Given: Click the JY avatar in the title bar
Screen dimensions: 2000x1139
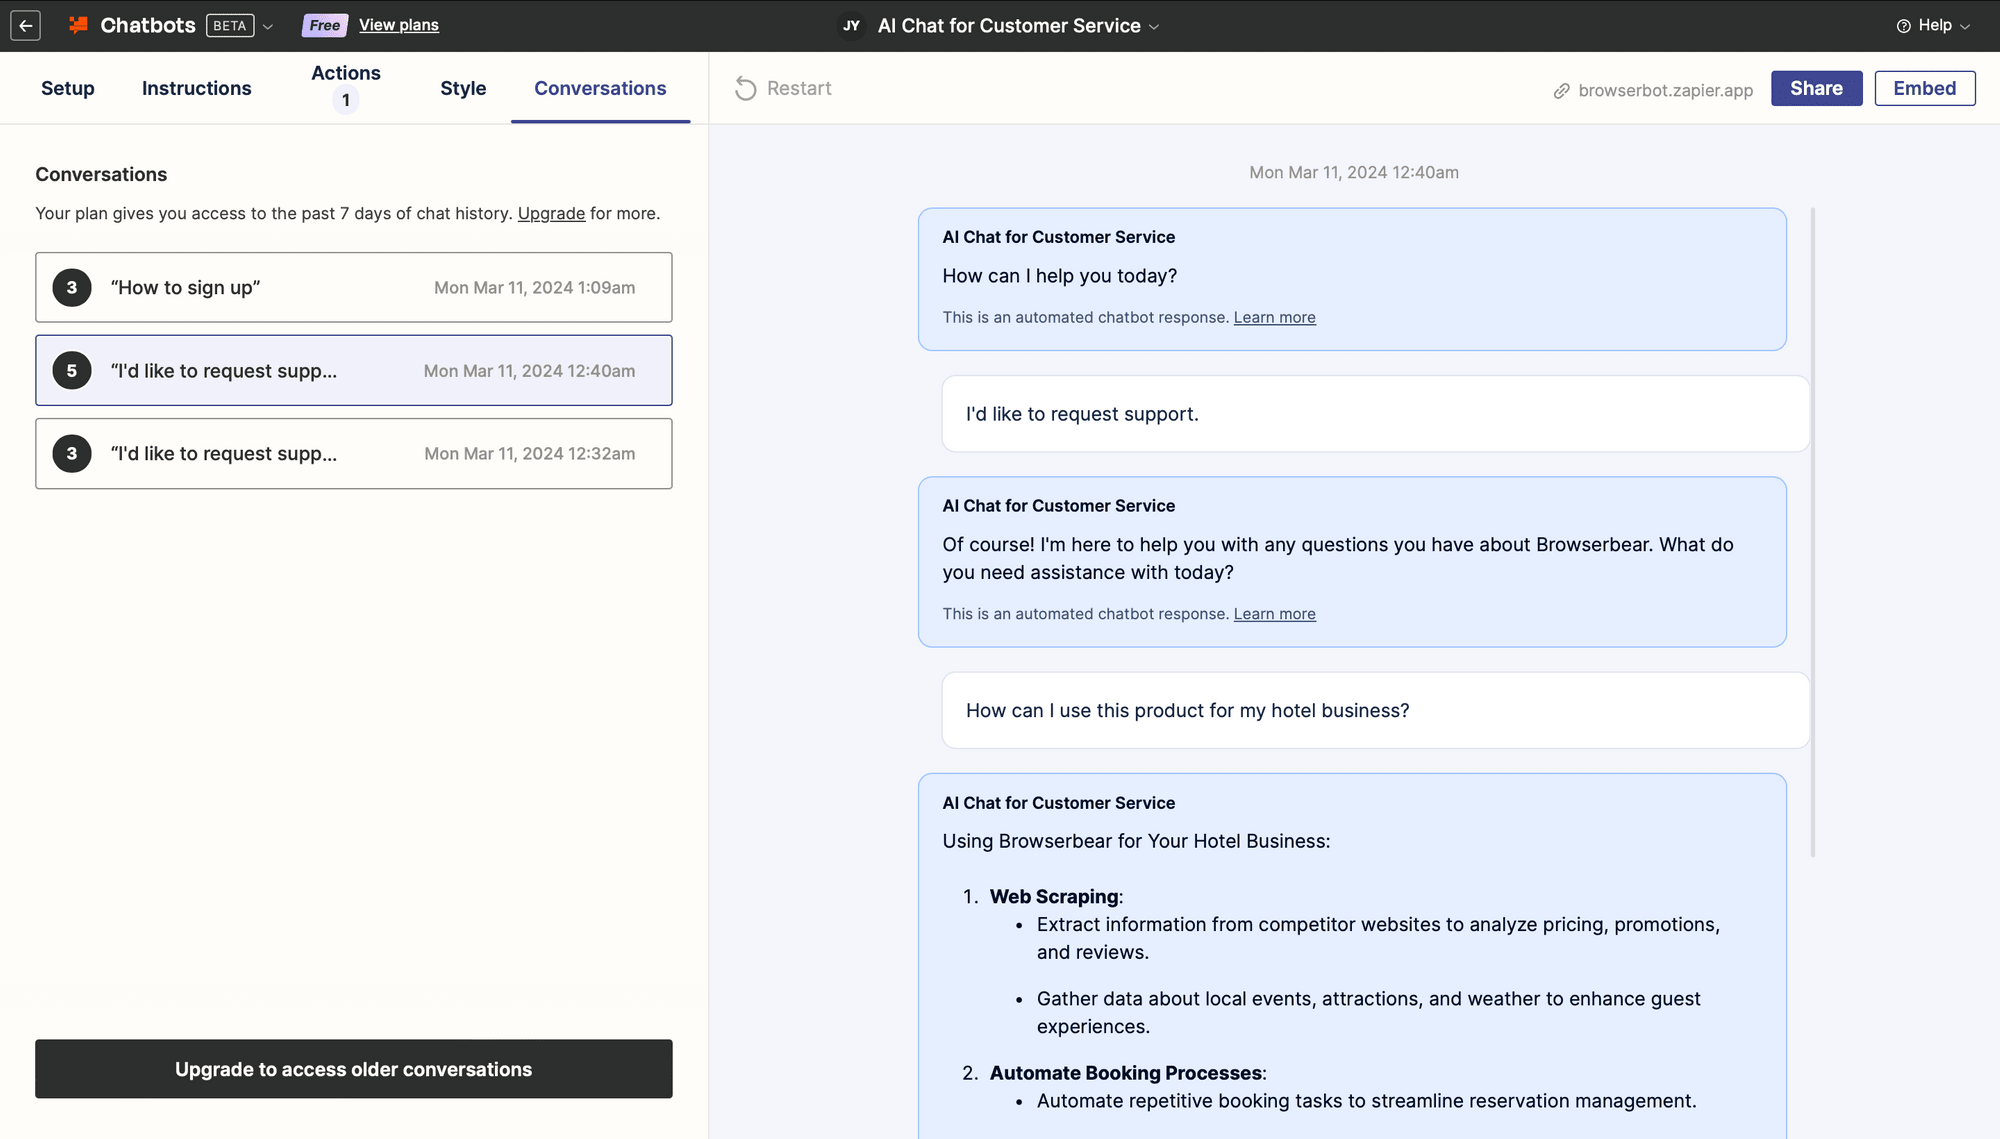Looking at the screenshot, I should point(850,25).
